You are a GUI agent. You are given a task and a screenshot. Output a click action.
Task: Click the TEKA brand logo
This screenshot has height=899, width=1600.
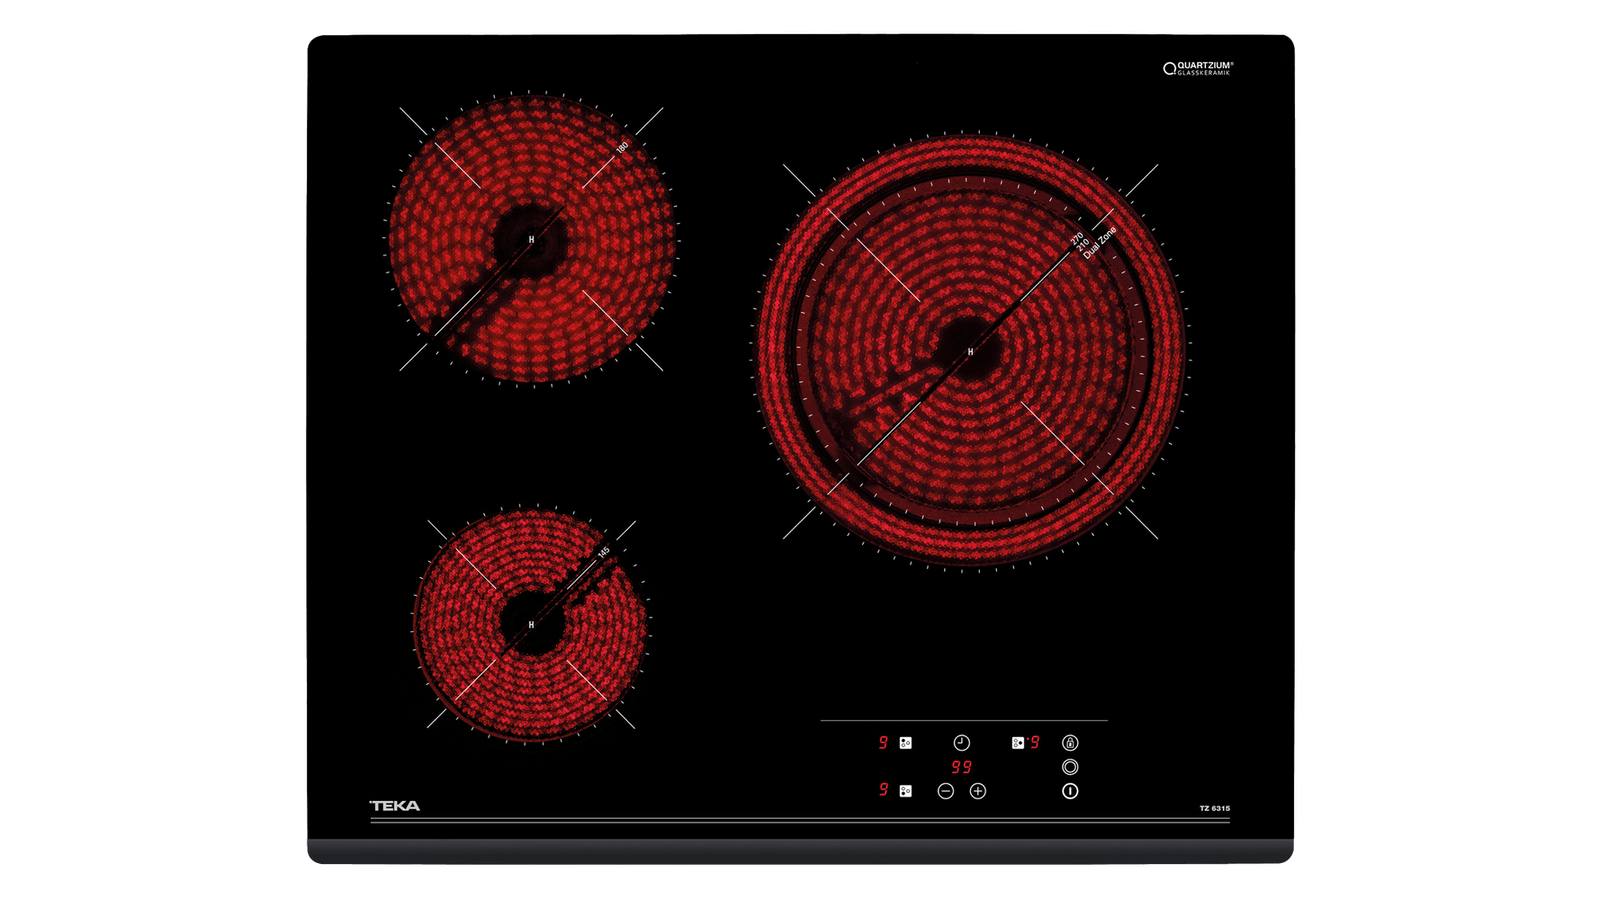(395, 806)
